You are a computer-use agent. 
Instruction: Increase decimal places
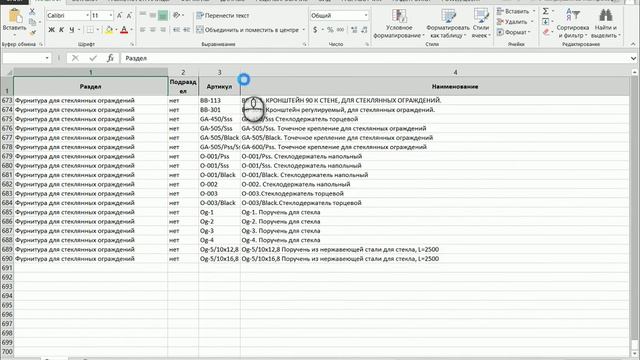[x=354, y=30]
